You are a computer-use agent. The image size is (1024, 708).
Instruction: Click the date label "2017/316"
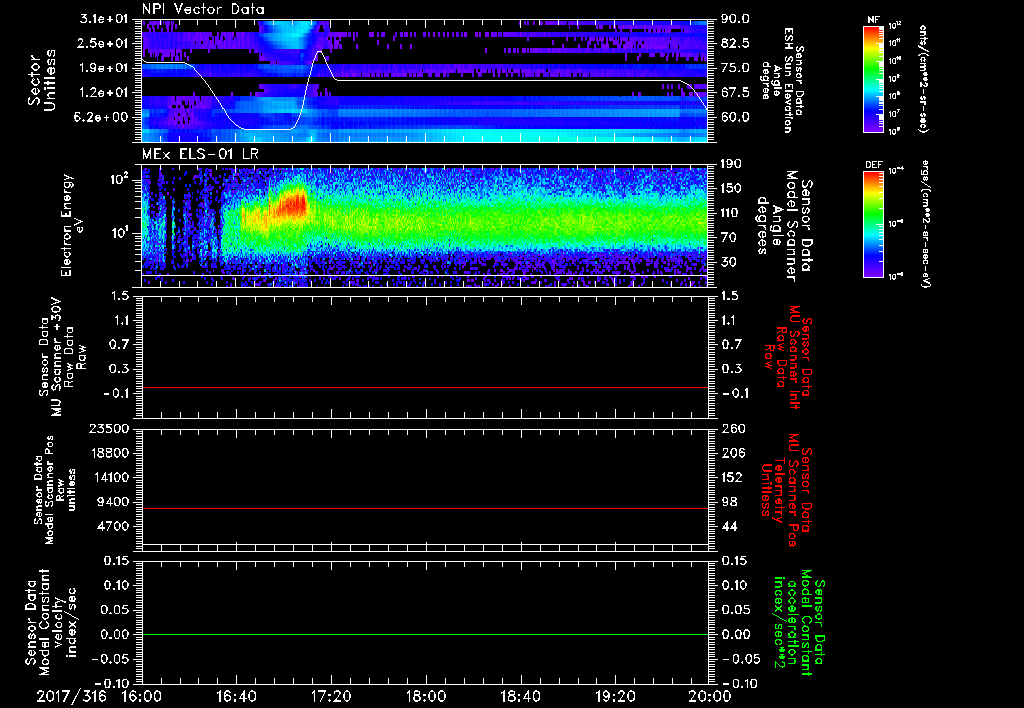pos(71,696)
